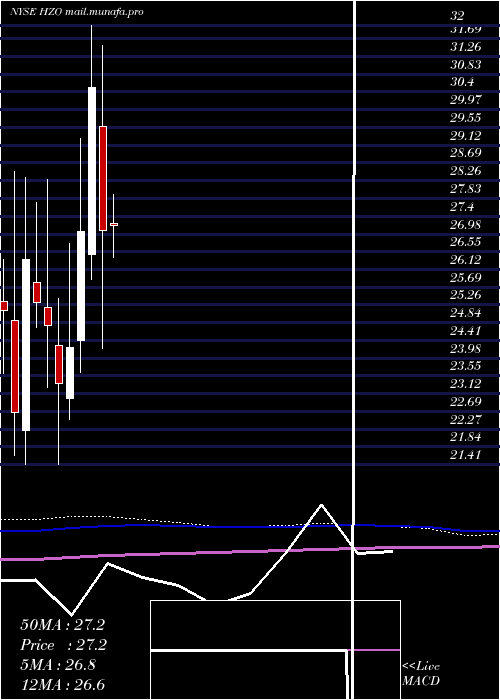The width and height of the screenshot is (500, 700).
Task: Click the peak of the white indicator line
Action: point(321,505)
